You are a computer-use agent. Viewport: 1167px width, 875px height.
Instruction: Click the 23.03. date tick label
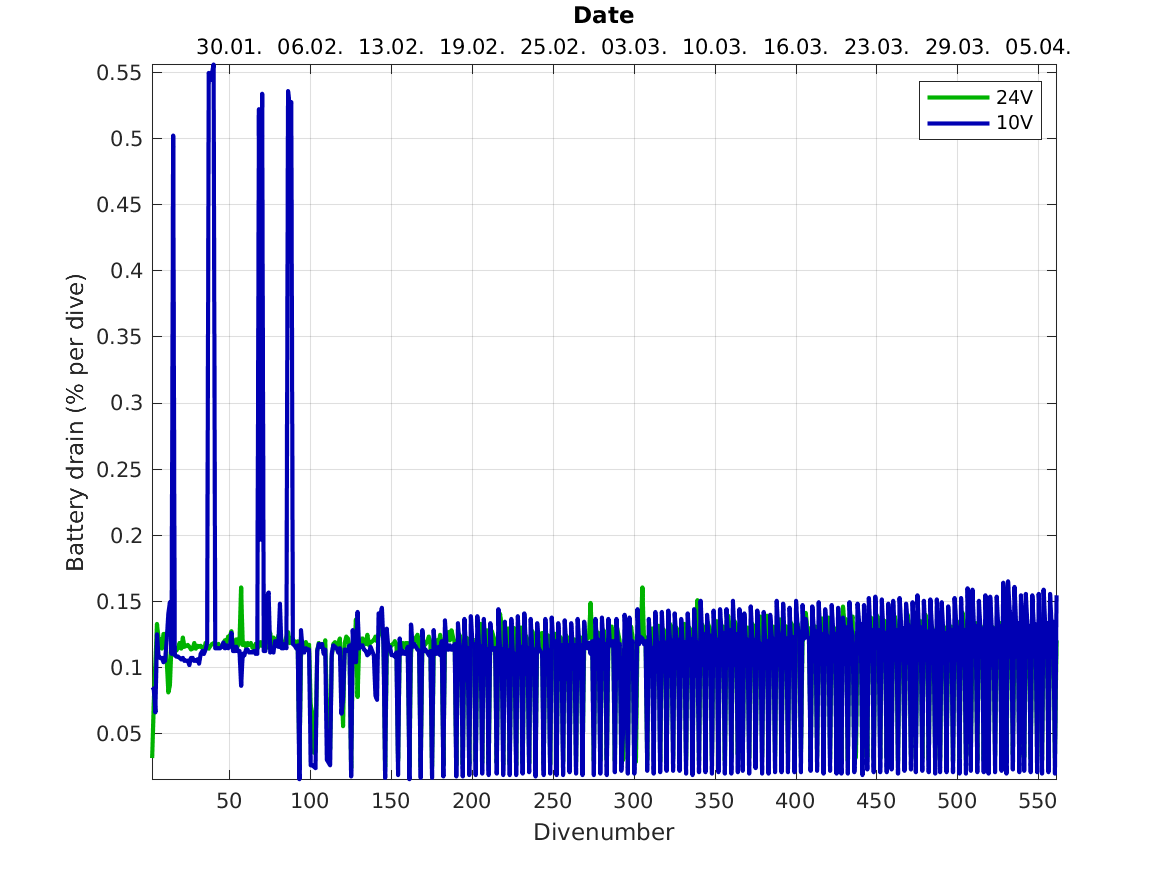click(x=877, y=48)
